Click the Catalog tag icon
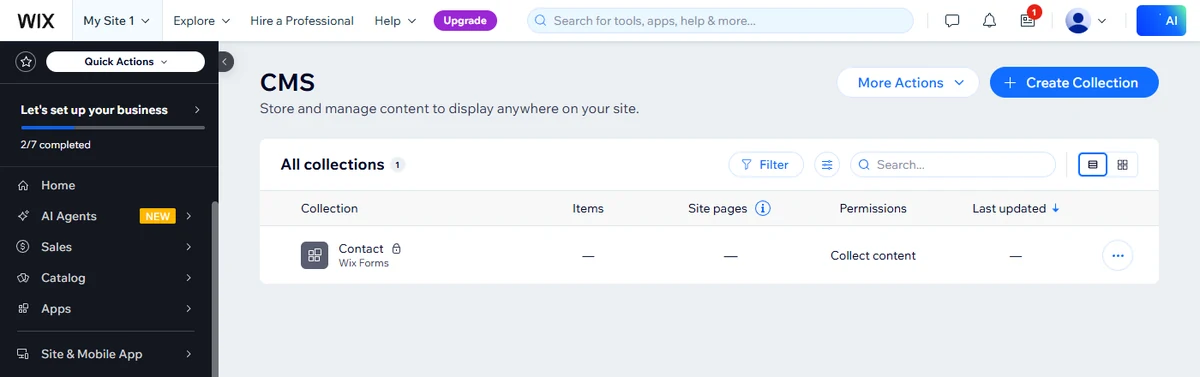The width and height of the screenshot is (1200, 377). 22,278
